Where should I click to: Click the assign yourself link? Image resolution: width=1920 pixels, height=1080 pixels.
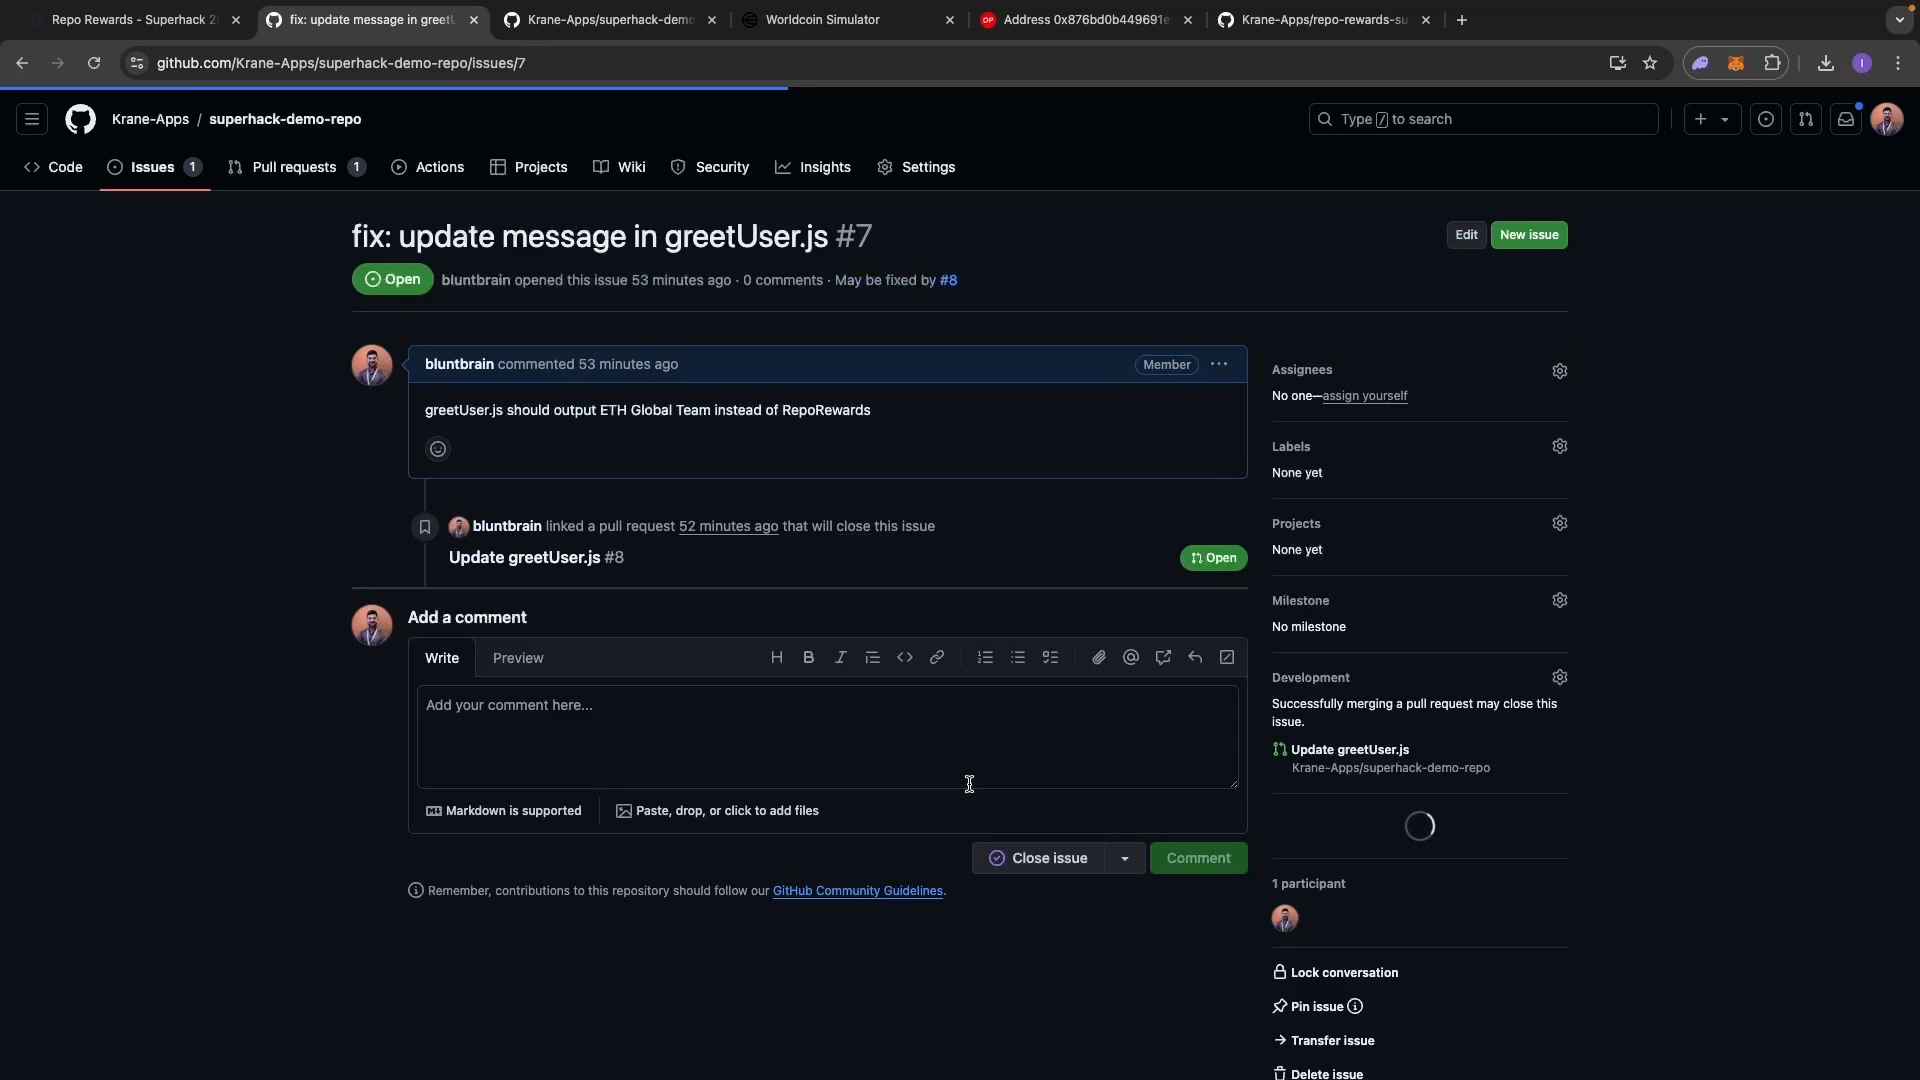[x=1364, y=396]
